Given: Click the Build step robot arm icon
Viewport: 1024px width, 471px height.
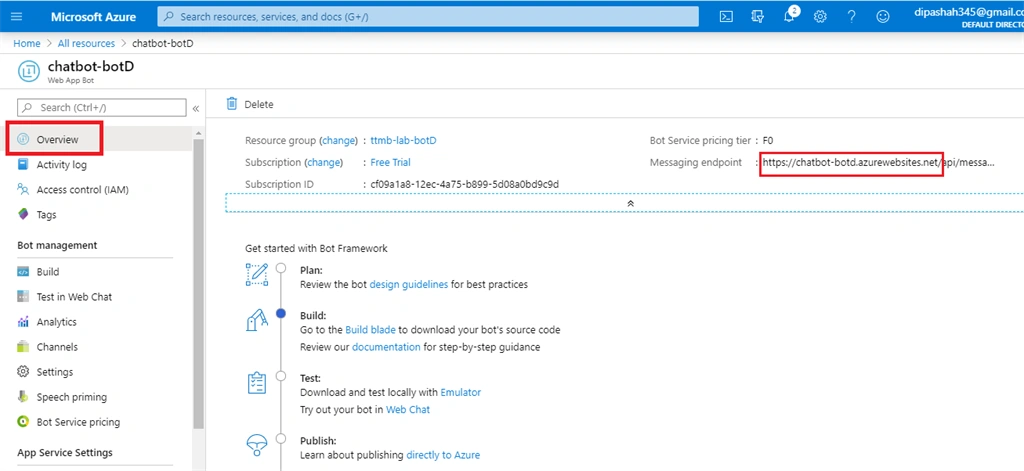Looking at the screenshot, I should pos(257,319).
